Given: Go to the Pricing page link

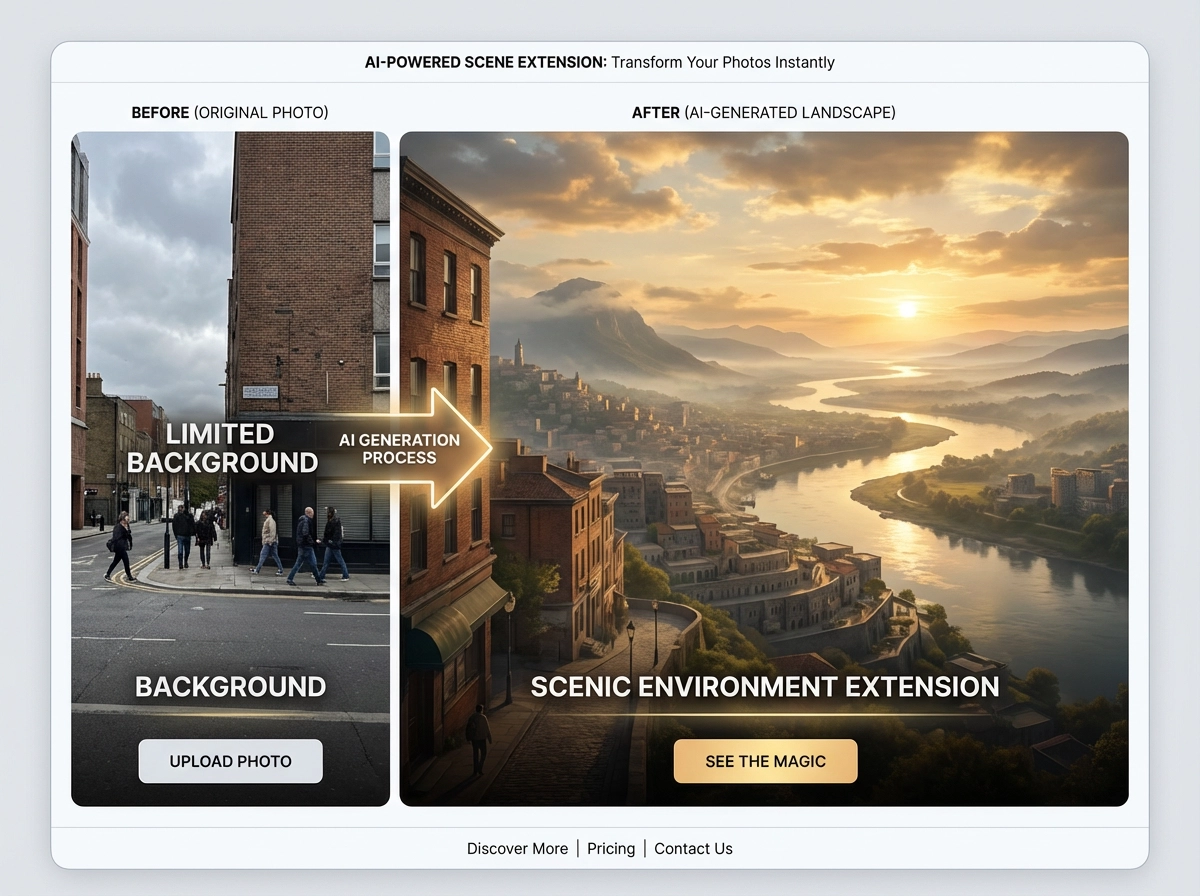Looking at the screenshot, I should pos(611,848).
